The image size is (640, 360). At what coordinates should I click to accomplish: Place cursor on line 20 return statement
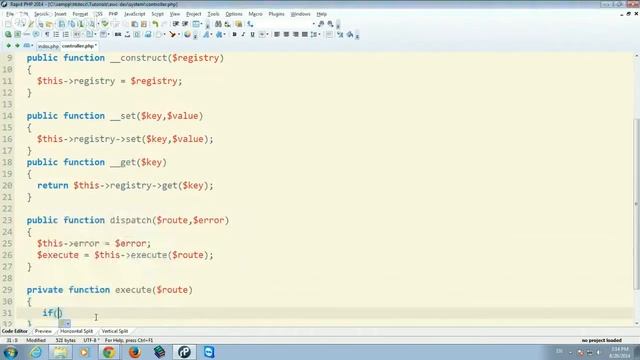coord(125,185)
